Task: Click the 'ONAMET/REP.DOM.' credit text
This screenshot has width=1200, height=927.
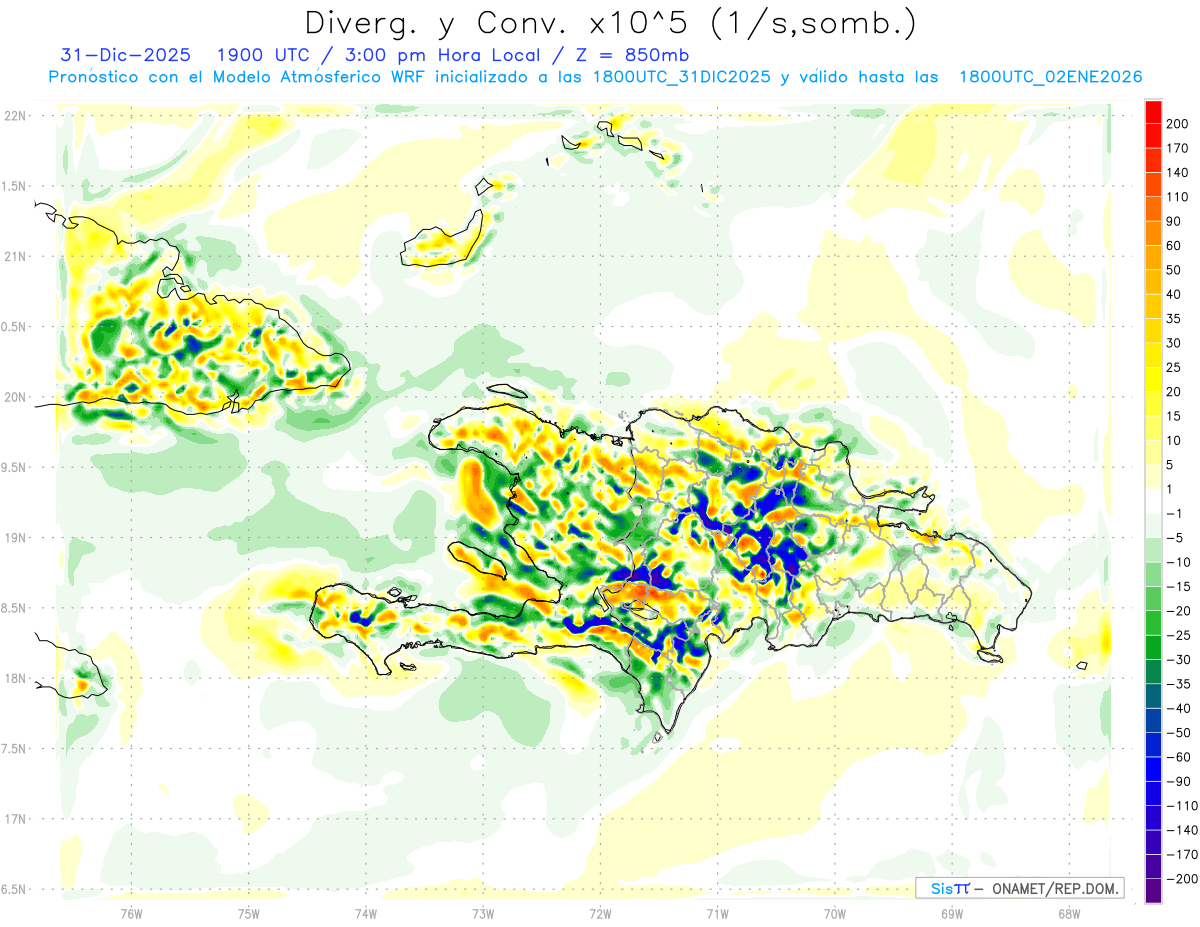Action: 1053,888
